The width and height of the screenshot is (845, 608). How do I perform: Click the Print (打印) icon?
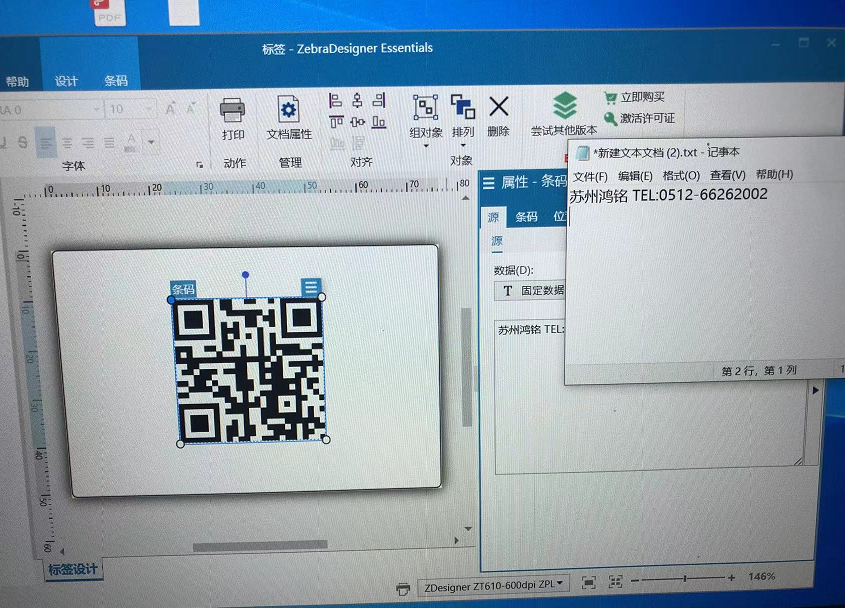coord(233,110)
